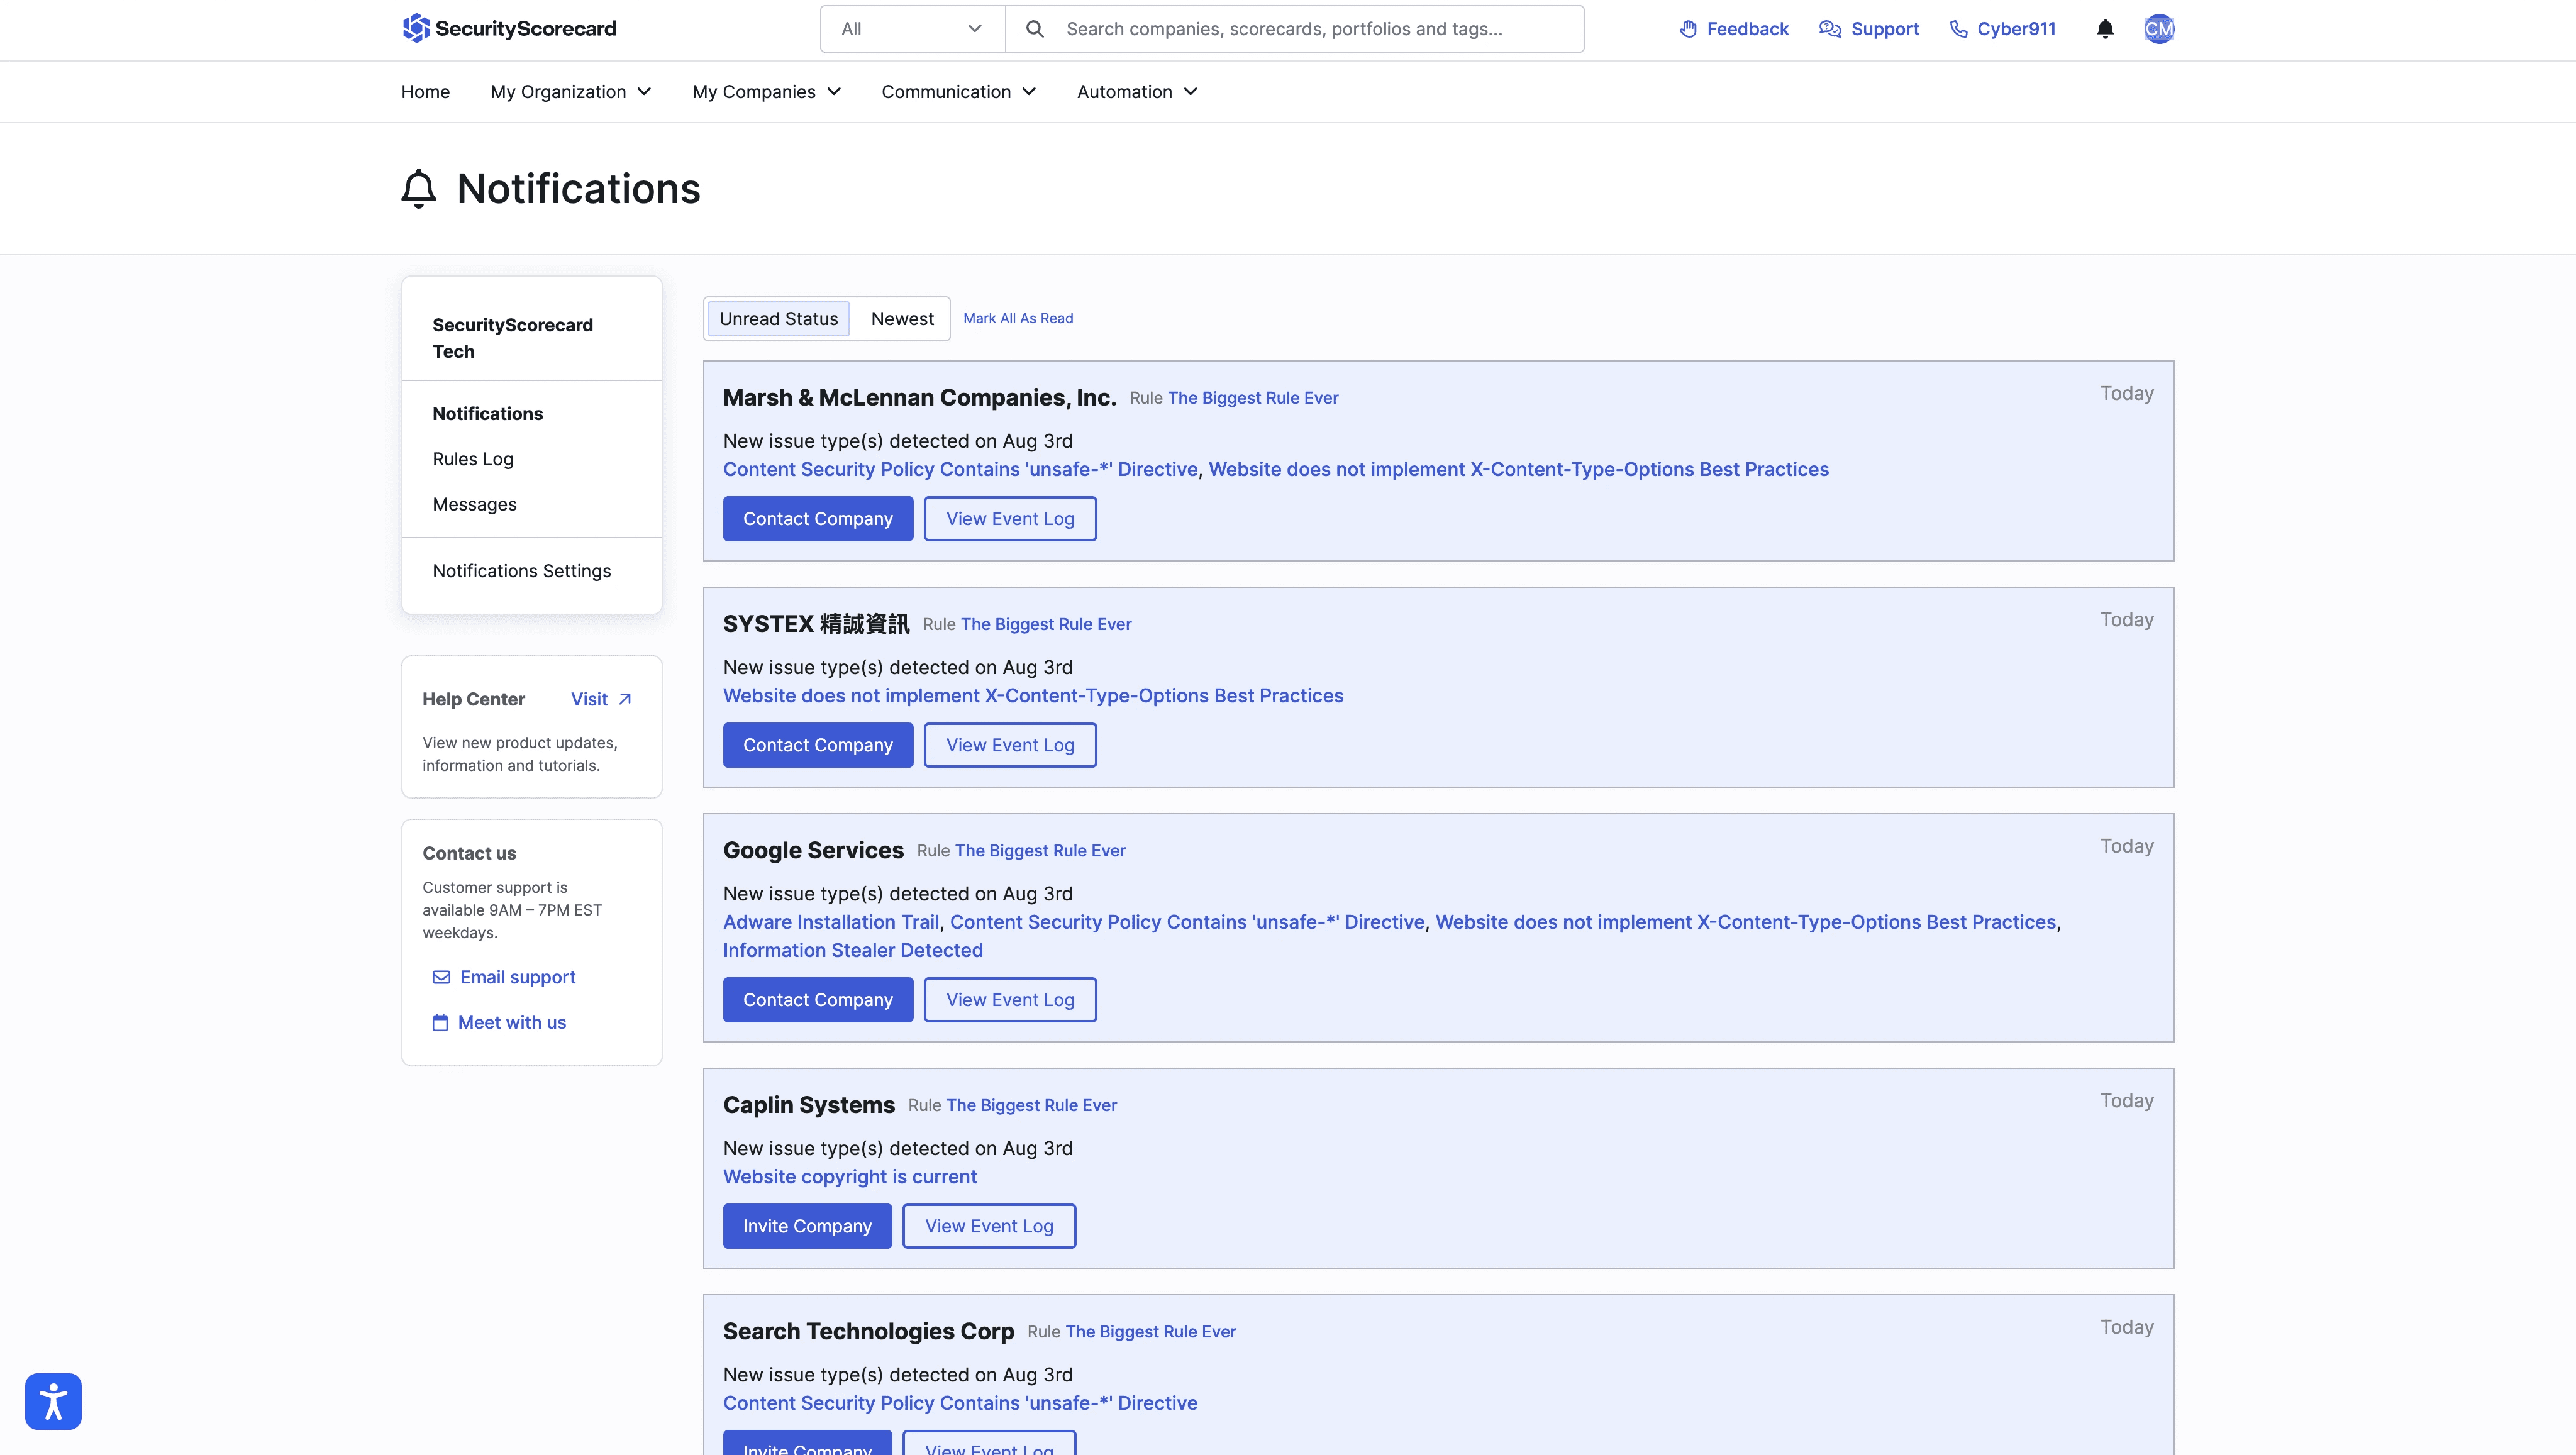The image size is (2576, 1455).
Task: Click View Event Log for Caplin Systems
Action: tap(988, 1226)
